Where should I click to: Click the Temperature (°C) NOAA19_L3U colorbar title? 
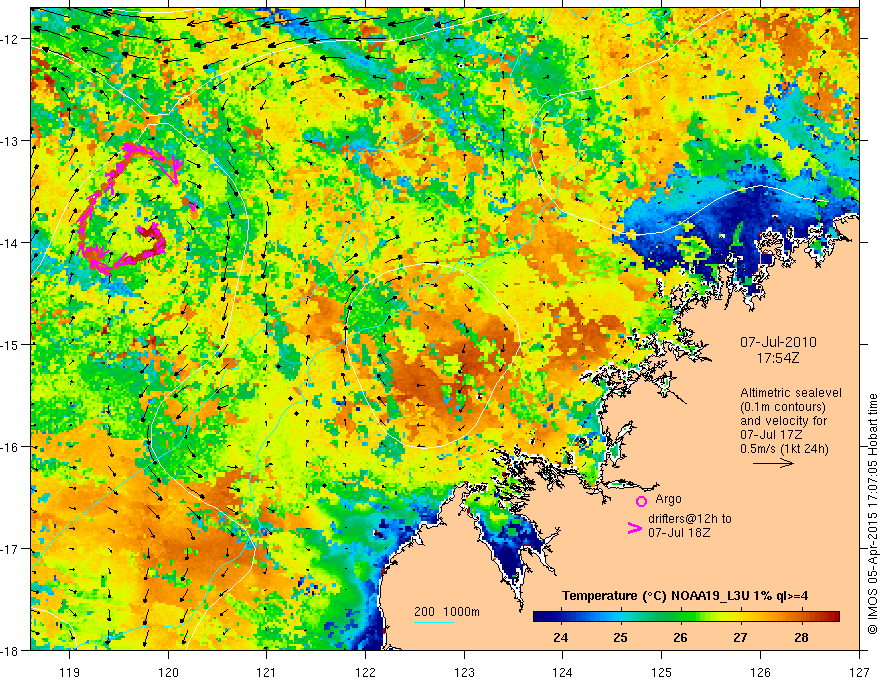click(x=685, y=596)
